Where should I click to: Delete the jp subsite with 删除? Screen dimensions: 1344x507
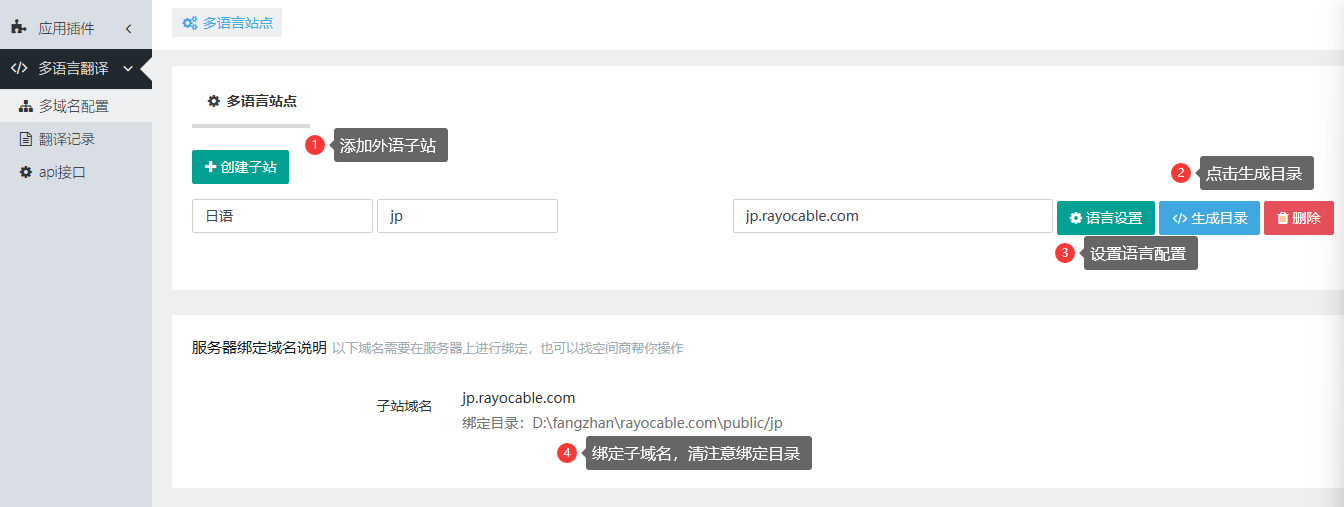1299,218
